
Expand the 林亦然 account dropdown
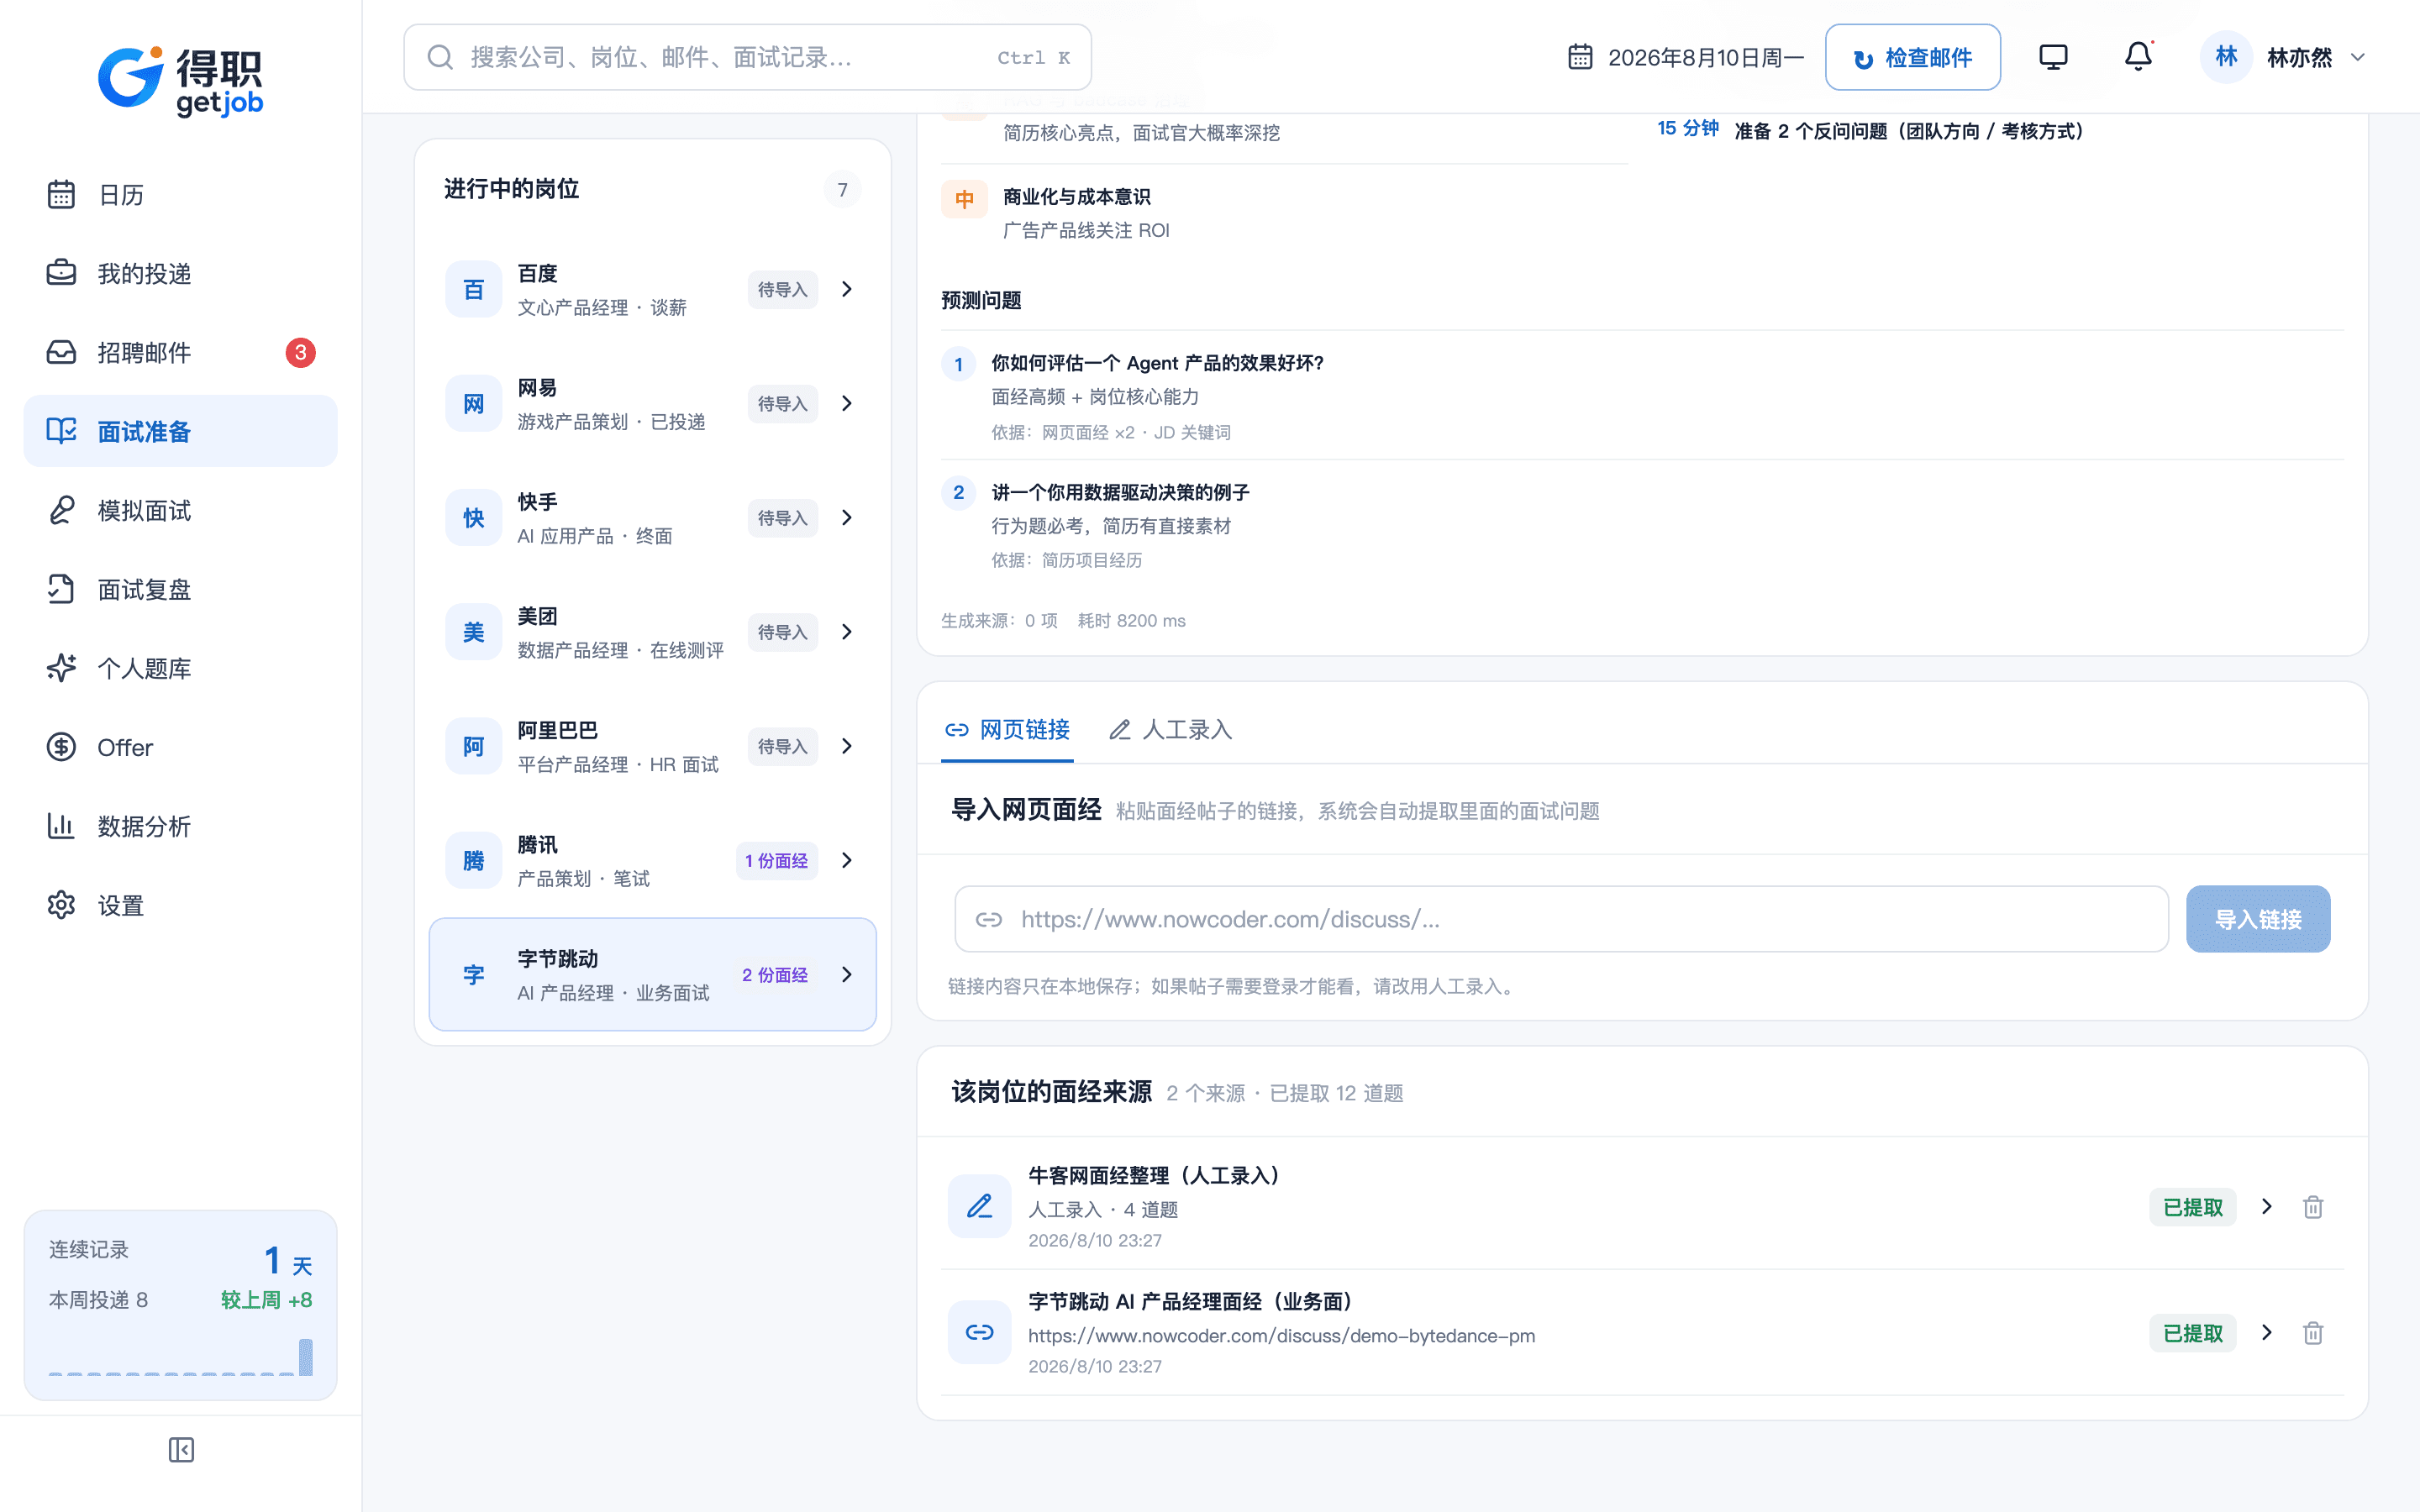[x=2358, y=57]
